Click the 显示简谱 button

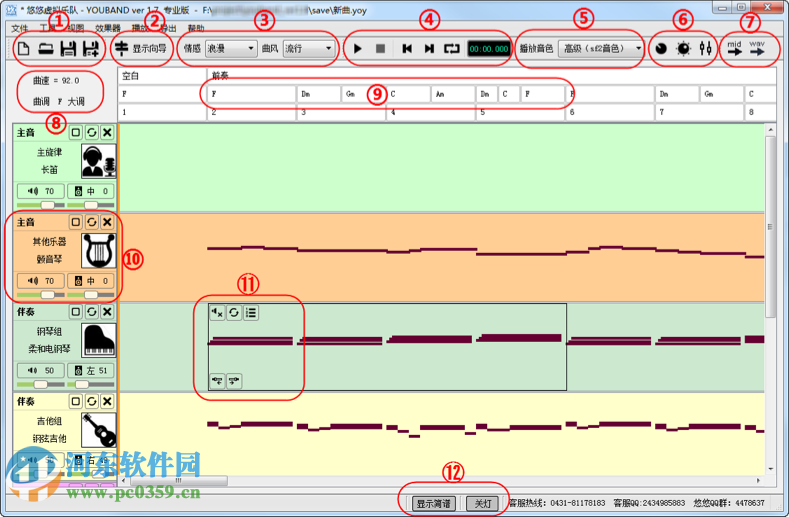(x=434, y=503)
